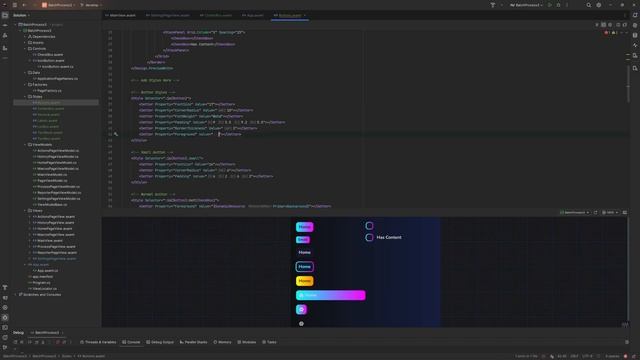Open the BatchProcess2 run configuration dropdown
The image size is (640, 360).
(x=526, y=5)
